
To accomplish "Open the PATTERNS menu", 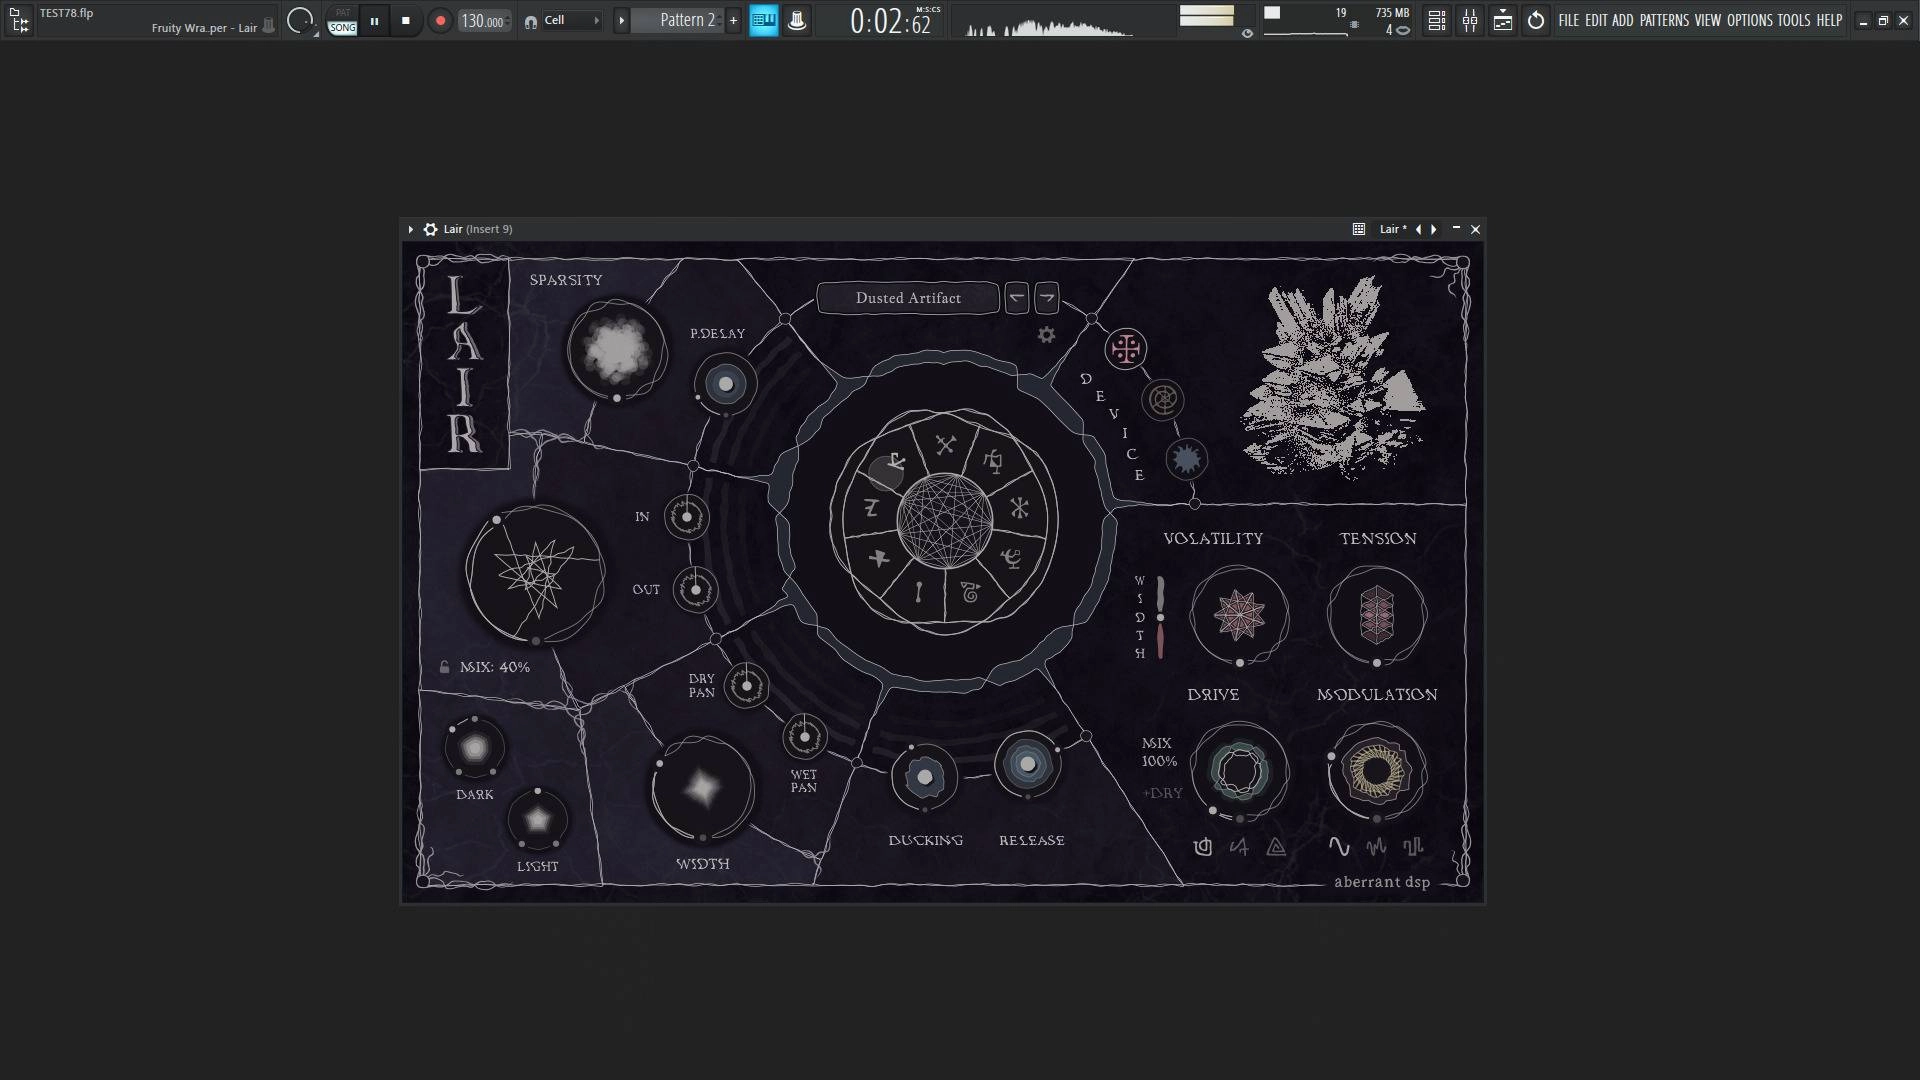I will click(x=1664, y=20).
